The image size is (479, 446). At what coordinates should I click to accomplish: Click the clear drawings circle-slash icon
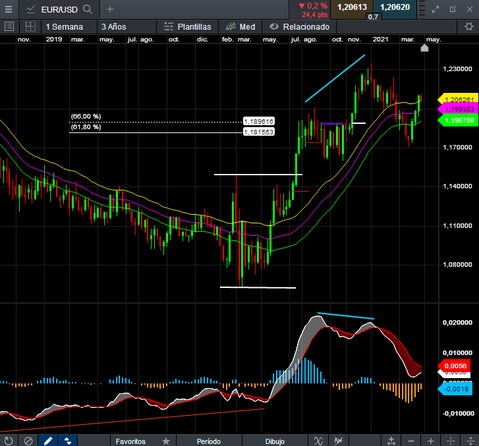pyautogui.click(x=28, y=441)
